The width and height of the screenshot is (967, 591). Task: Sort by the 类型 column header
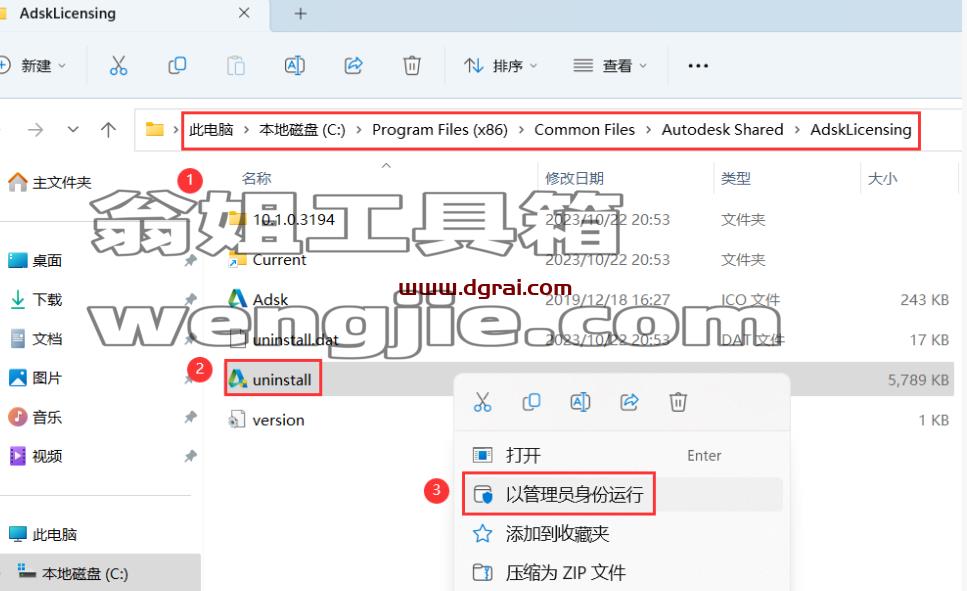click(x=736, y=178)
